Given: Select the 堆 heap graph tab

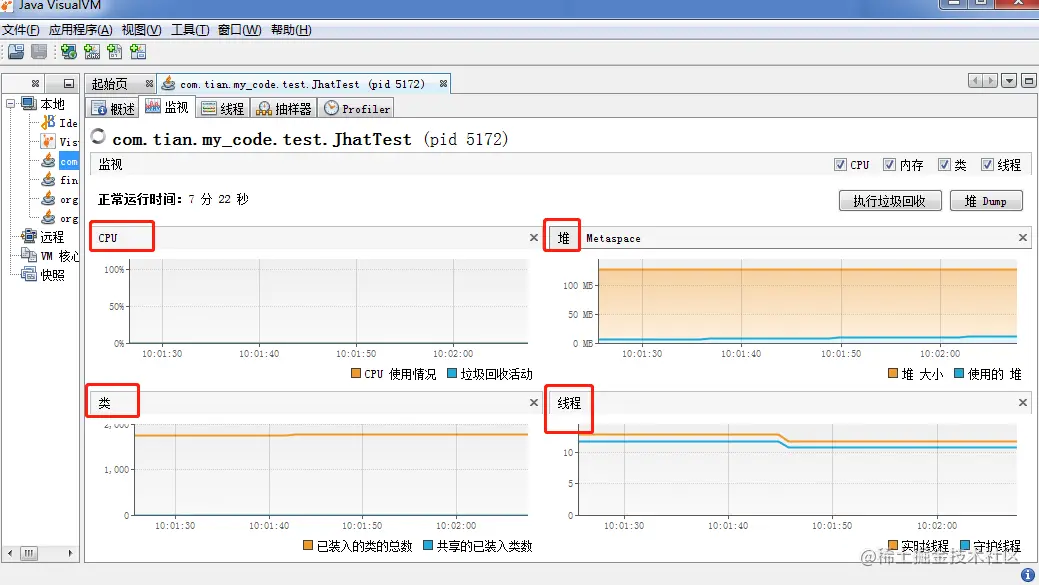Looking at the screenshot, I should pyautogui.click(x=563, y=238).
